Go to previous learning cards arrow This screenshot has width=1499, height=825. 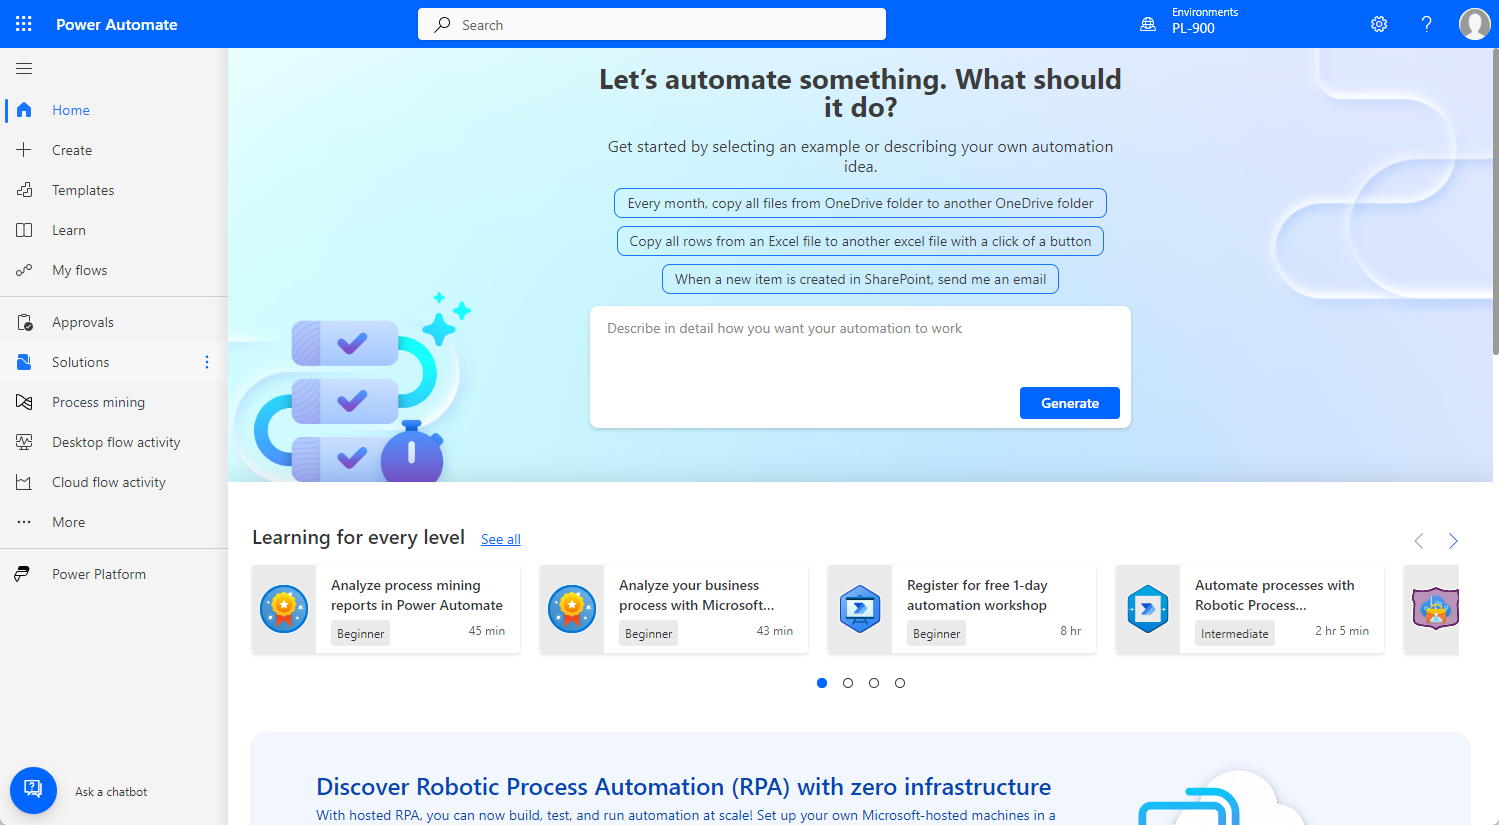(1418, 541)
